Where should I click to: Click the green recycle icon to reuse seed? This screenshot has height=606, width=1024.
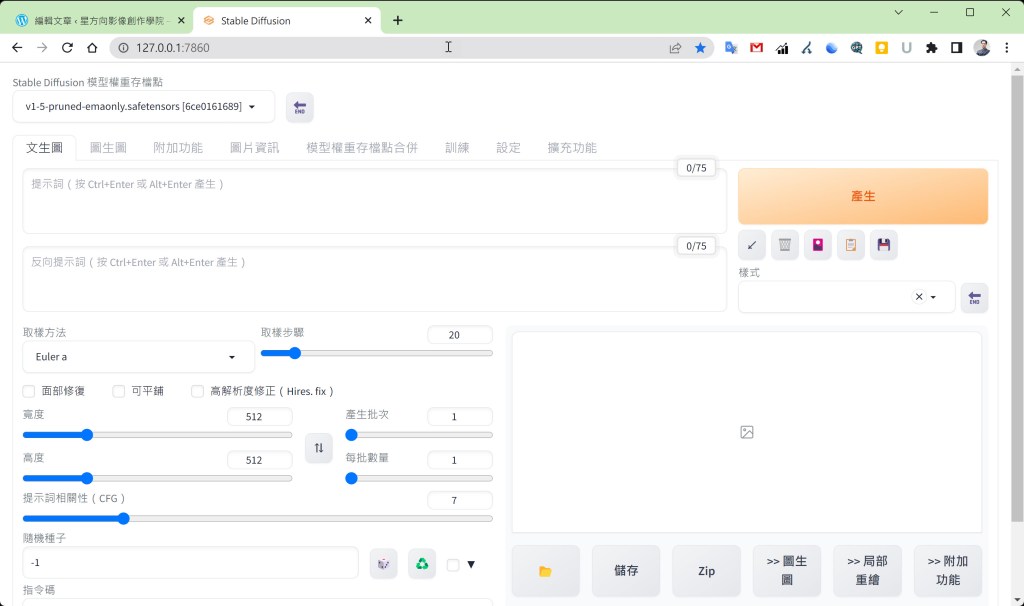(x=422, y=564)
